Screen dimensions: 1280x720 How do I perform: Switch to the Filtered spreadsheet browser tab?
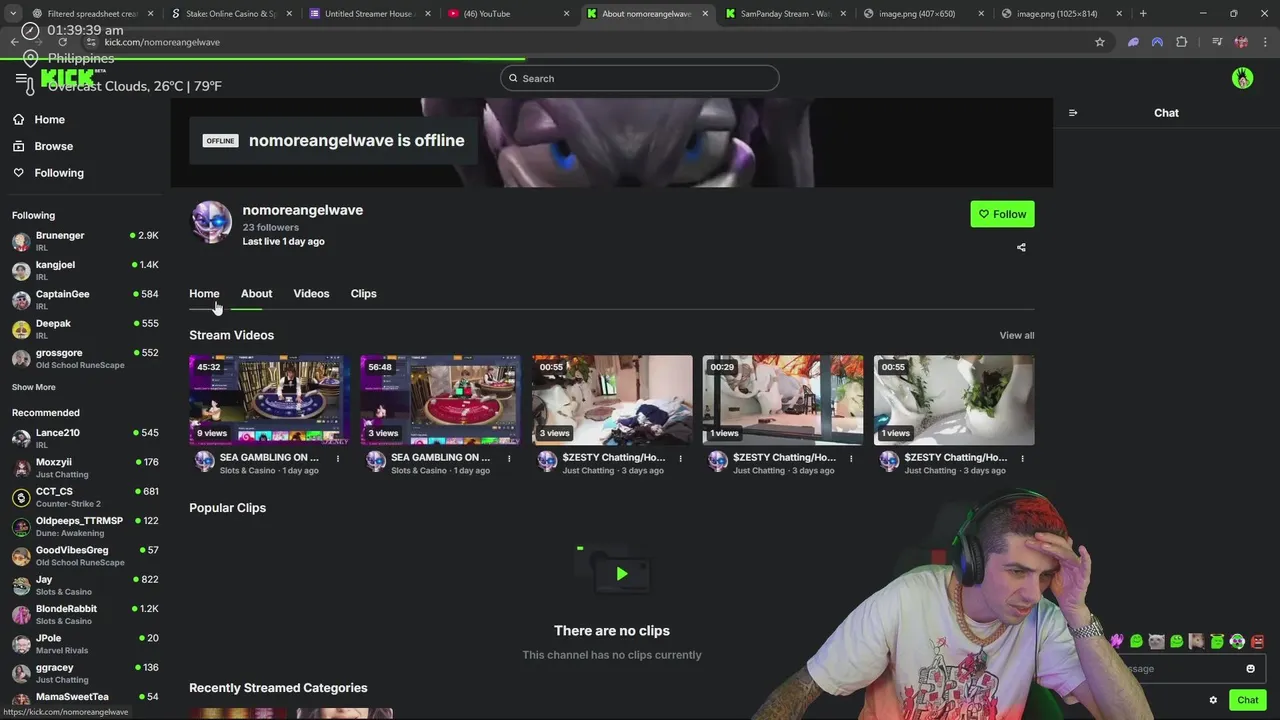(92, 14)
